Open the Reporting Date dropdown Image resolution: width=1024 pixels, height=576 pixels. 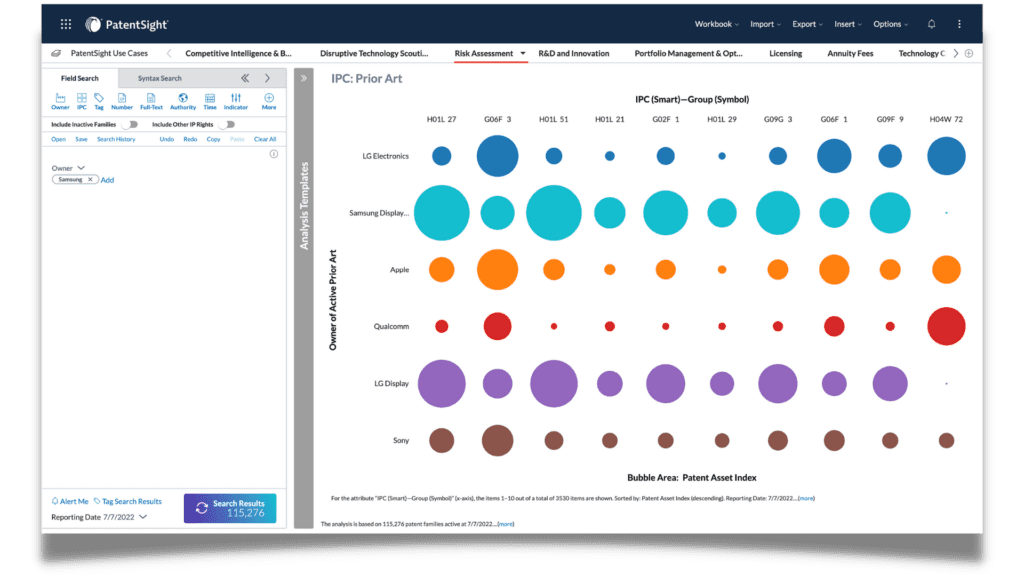coord(142,517)
